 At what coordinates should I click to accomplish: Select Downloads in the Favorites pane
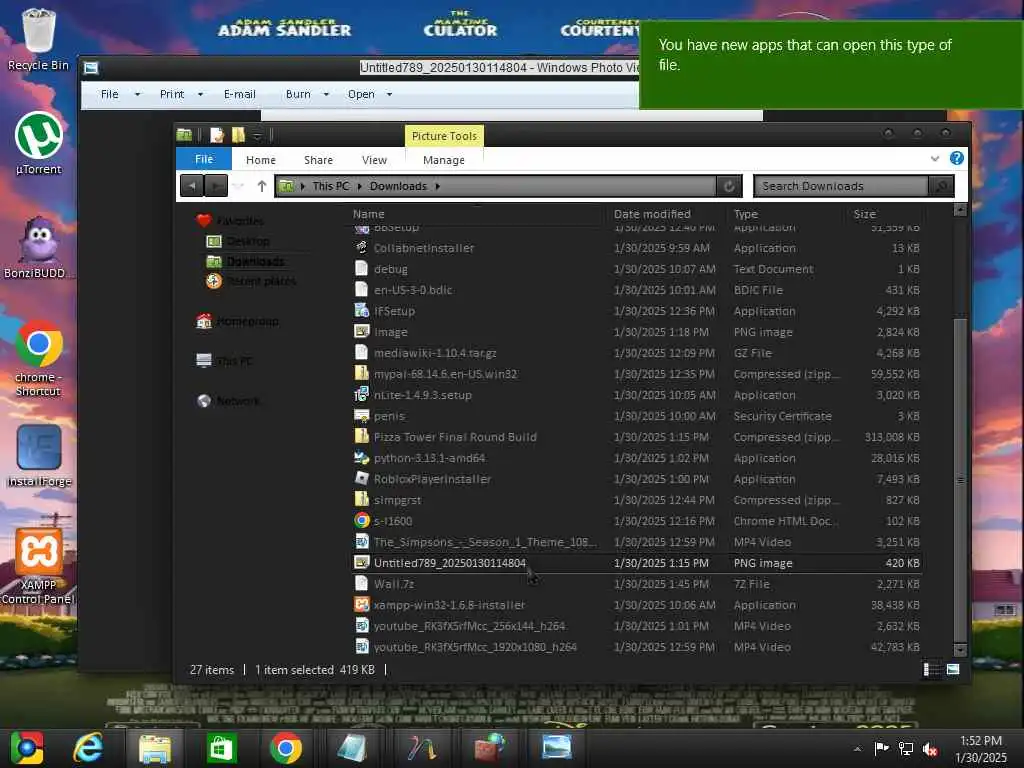click(246, 261)
